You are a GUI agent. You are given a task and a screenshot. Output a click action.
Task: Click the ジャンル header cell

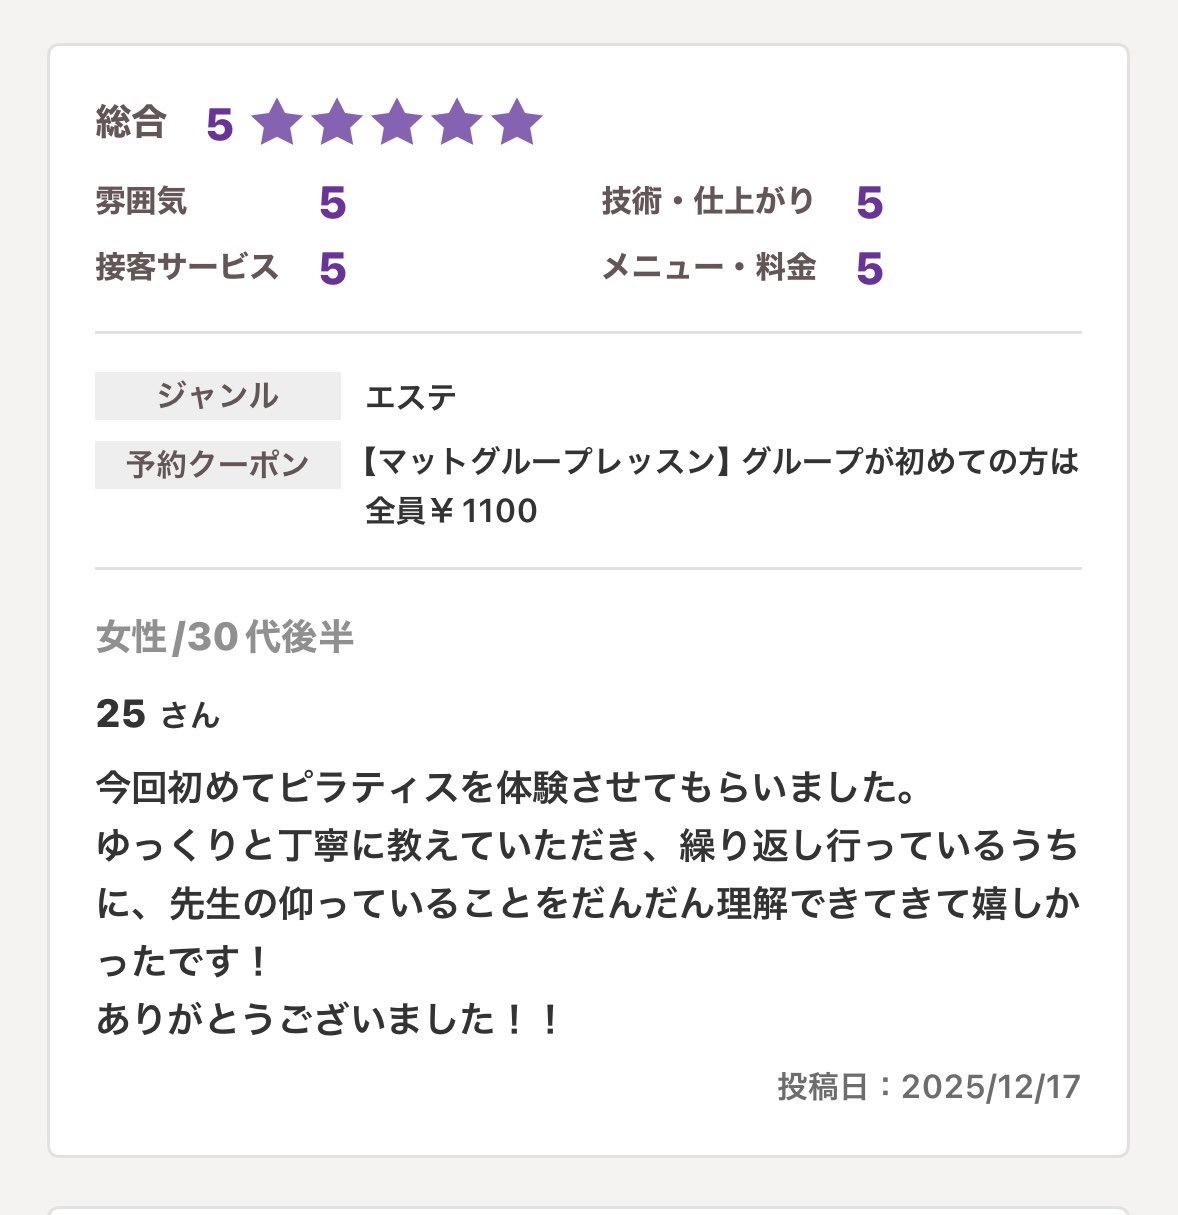(x=218, y=396)
